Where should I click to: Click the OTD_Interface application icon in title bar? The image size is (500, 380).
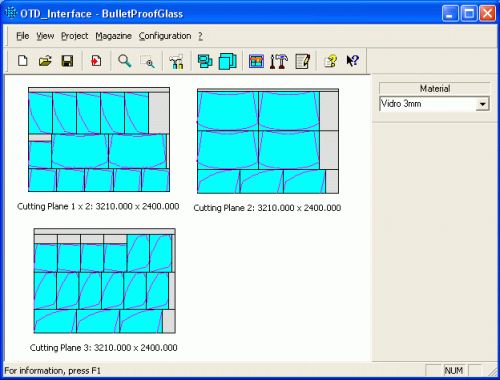tap(11, 13)
